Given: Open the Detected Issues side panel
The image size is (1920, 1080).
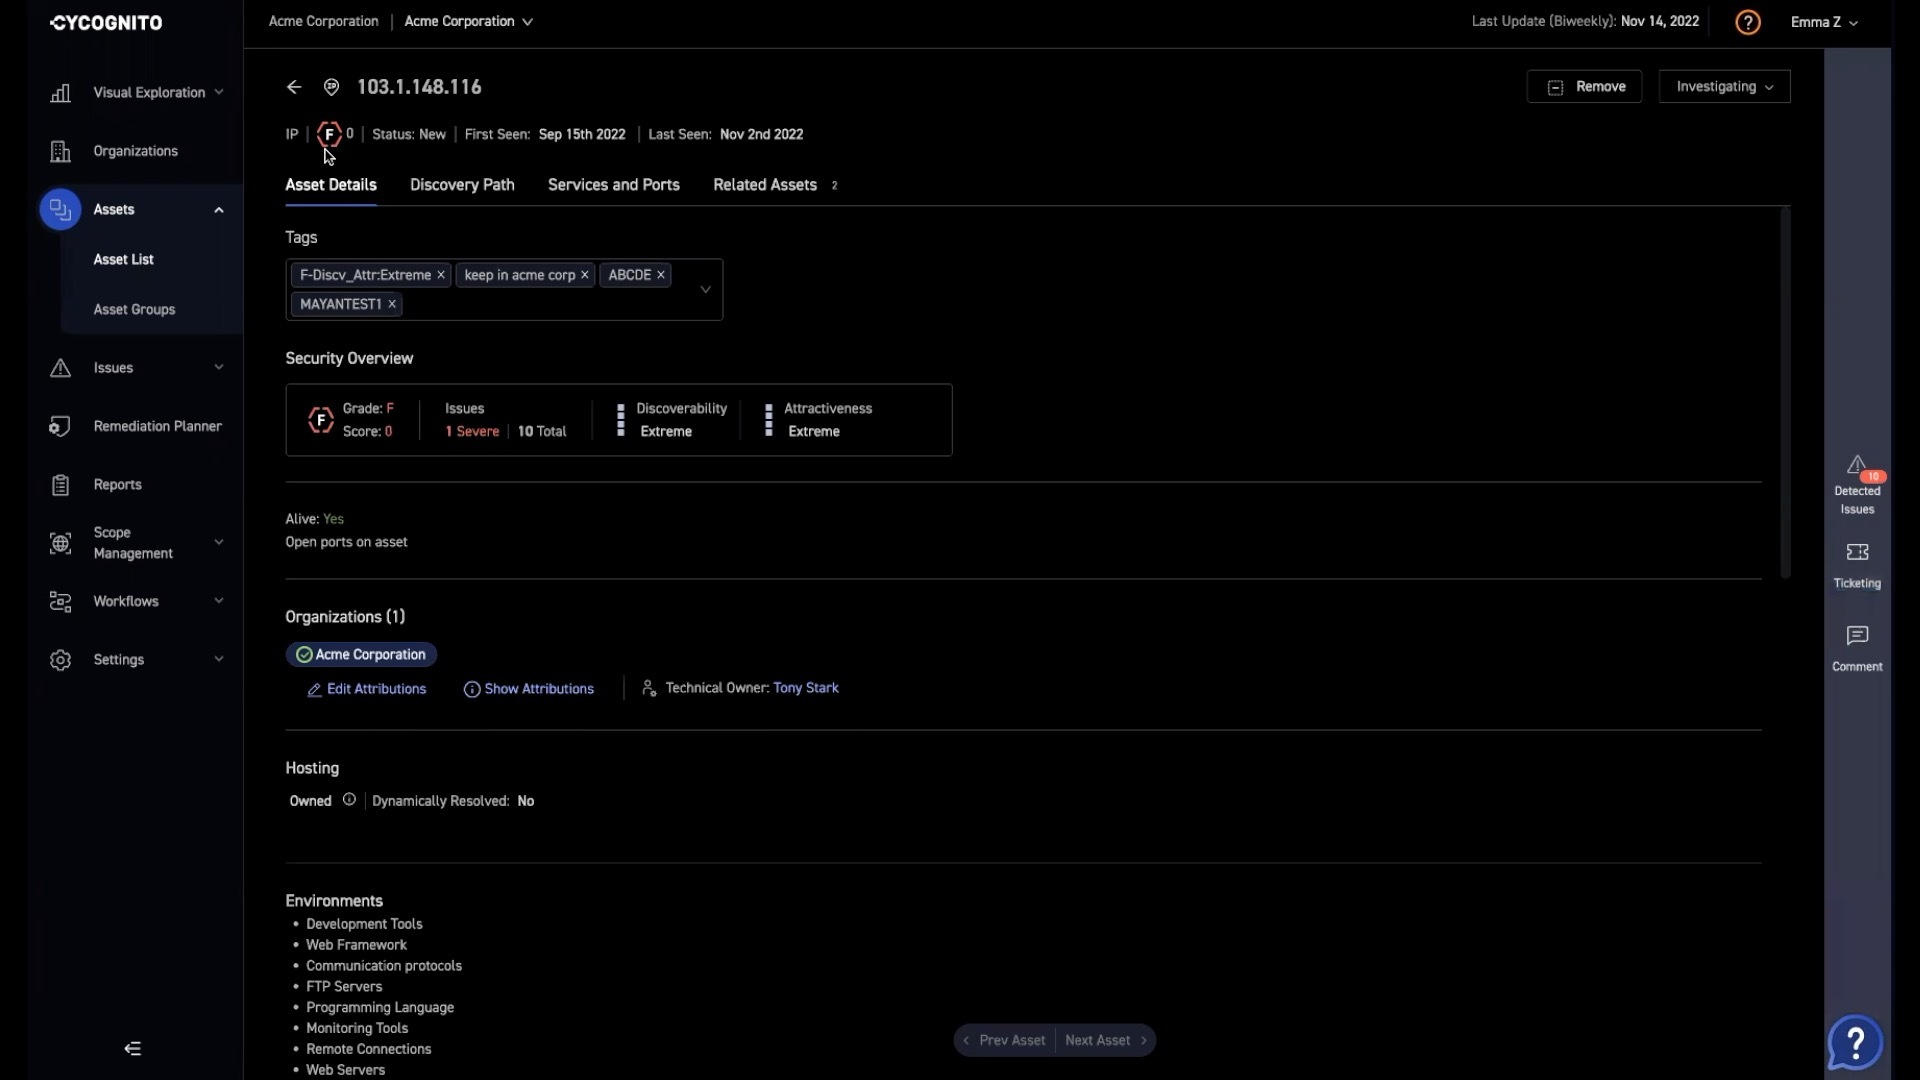Looking at the screenshot, I should [x=1857, y=485].
